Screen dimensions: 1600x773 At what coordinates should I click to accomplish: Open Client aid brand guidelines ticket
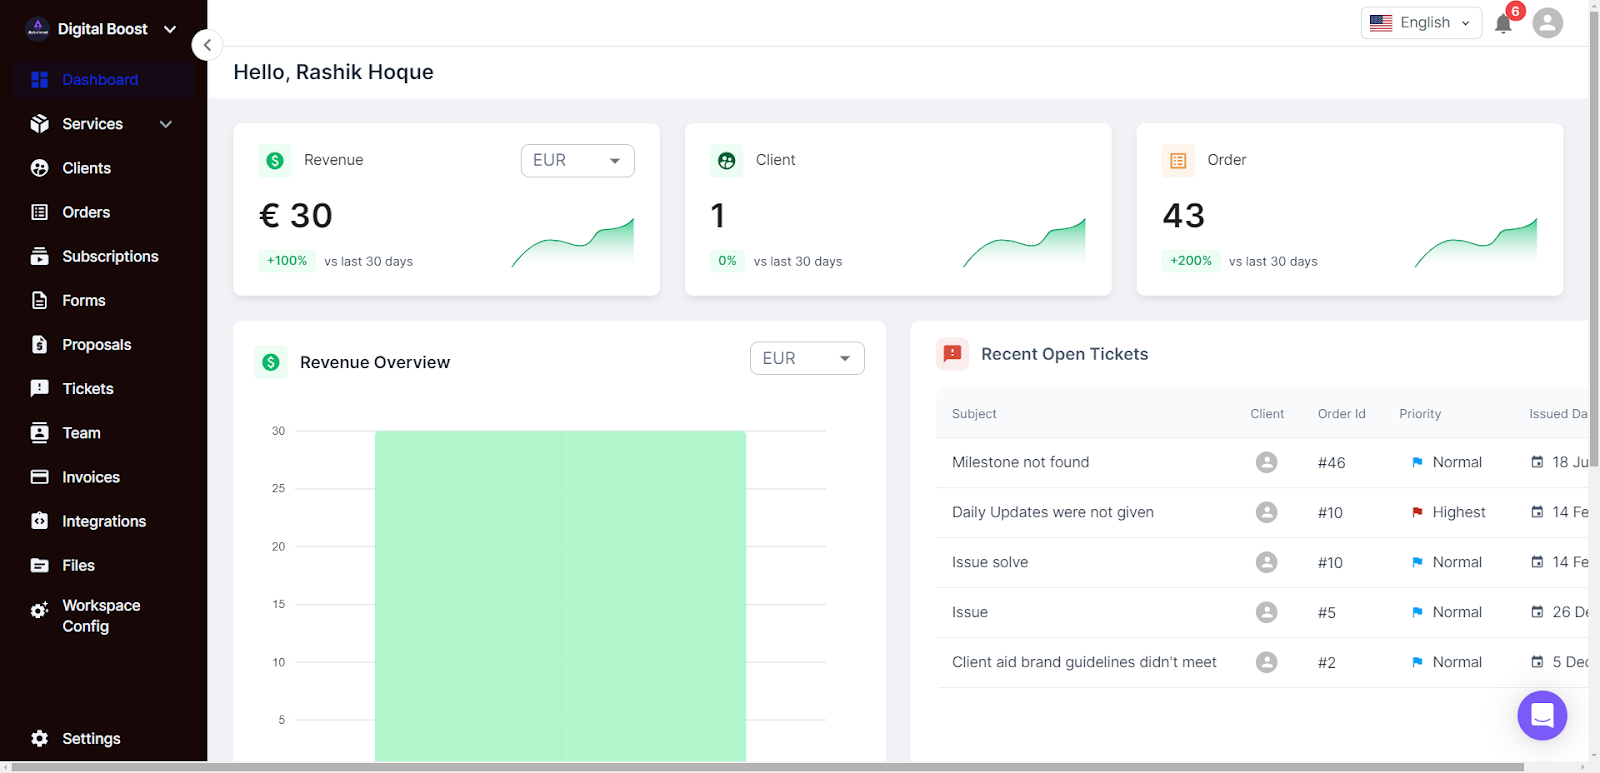coord(1084,662)
